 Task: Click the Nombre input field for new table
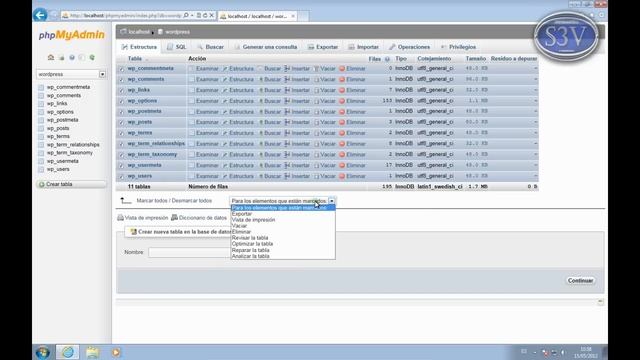(189, 252)
